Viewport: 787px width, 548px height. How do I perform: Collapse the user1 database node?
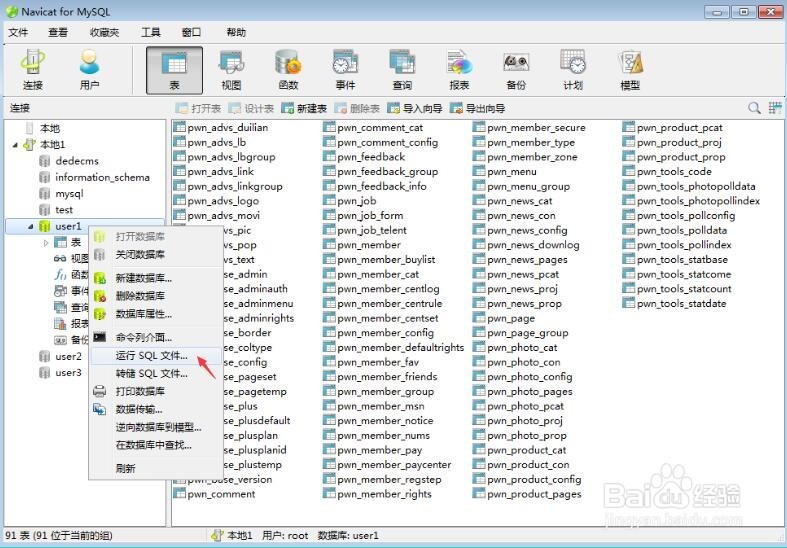31,227
